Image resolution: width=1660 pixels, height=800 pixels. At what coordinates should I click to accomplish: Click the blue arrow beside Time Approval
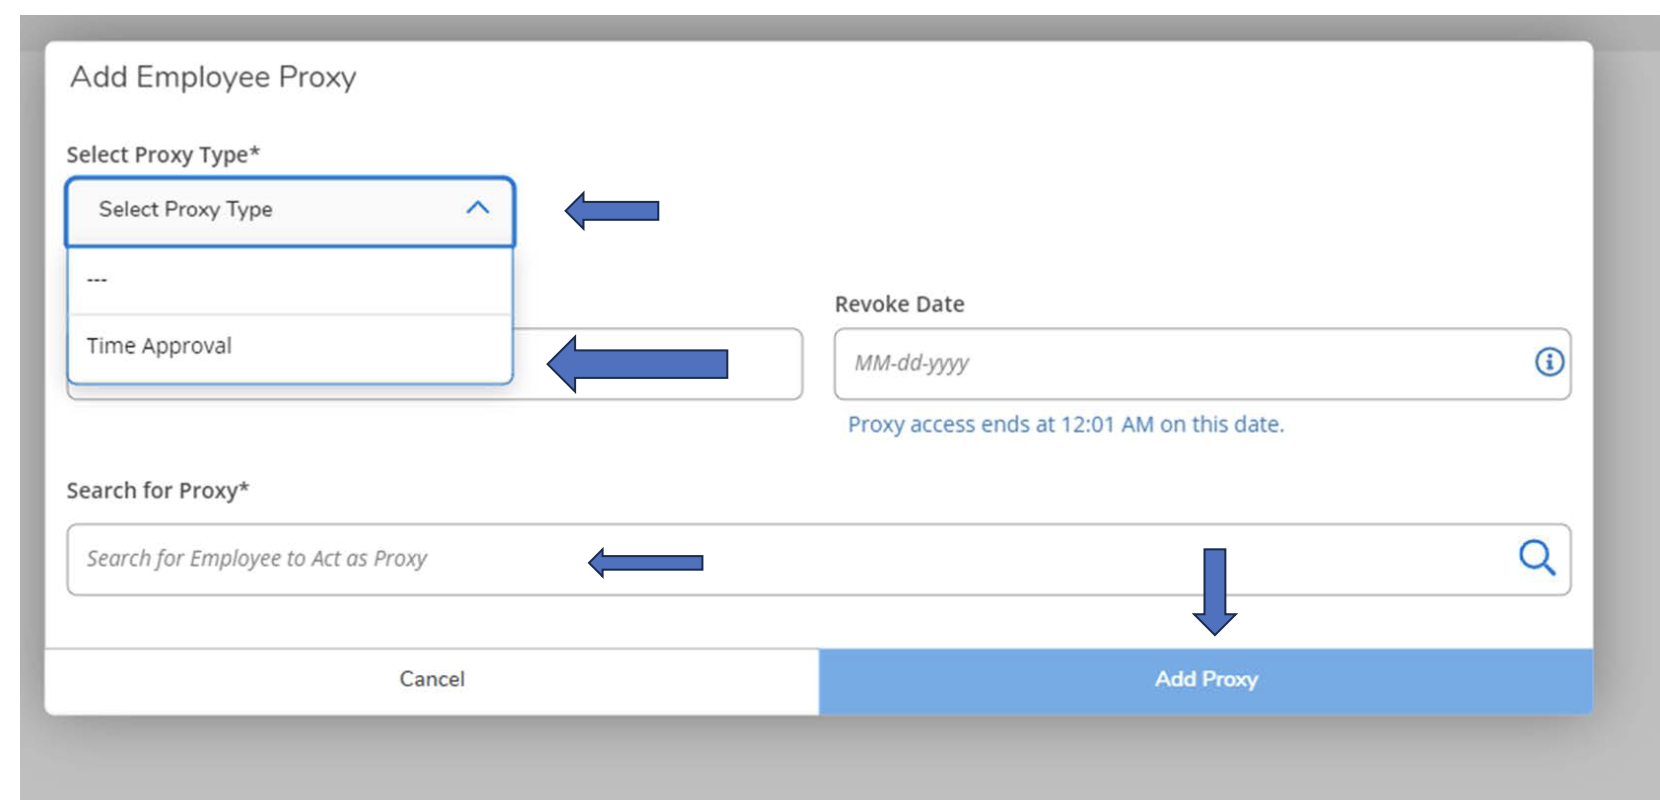pos(638,364)
